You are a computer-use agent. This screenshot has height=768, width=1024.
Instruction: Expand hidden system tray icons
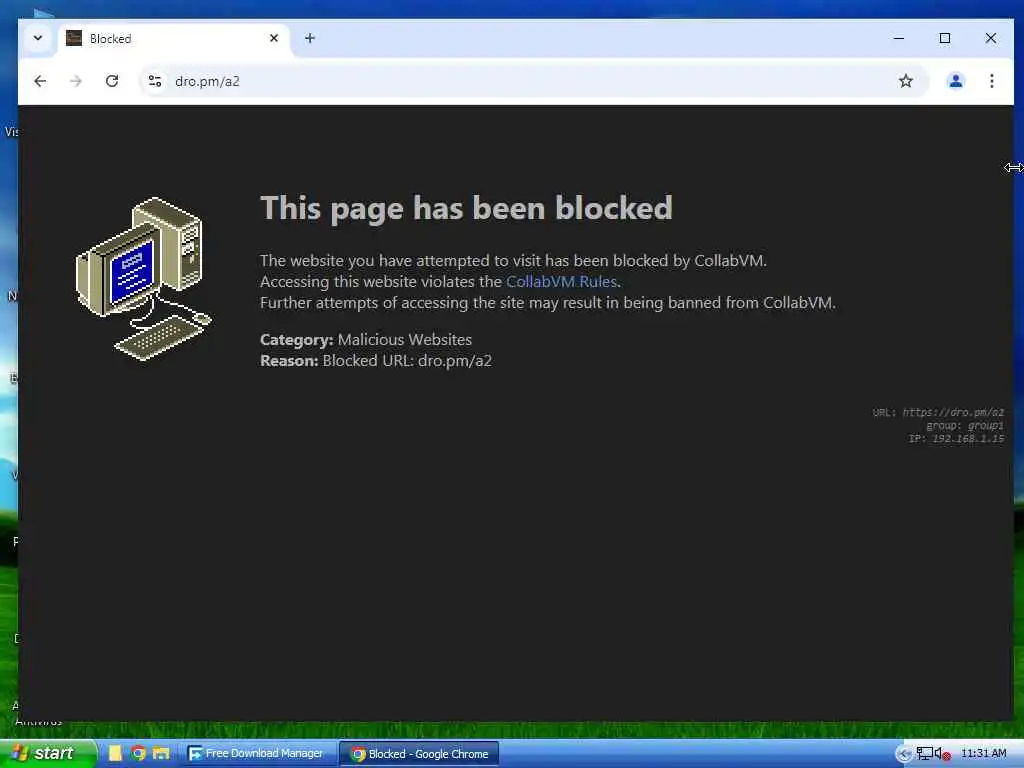[x=904, y=754]
